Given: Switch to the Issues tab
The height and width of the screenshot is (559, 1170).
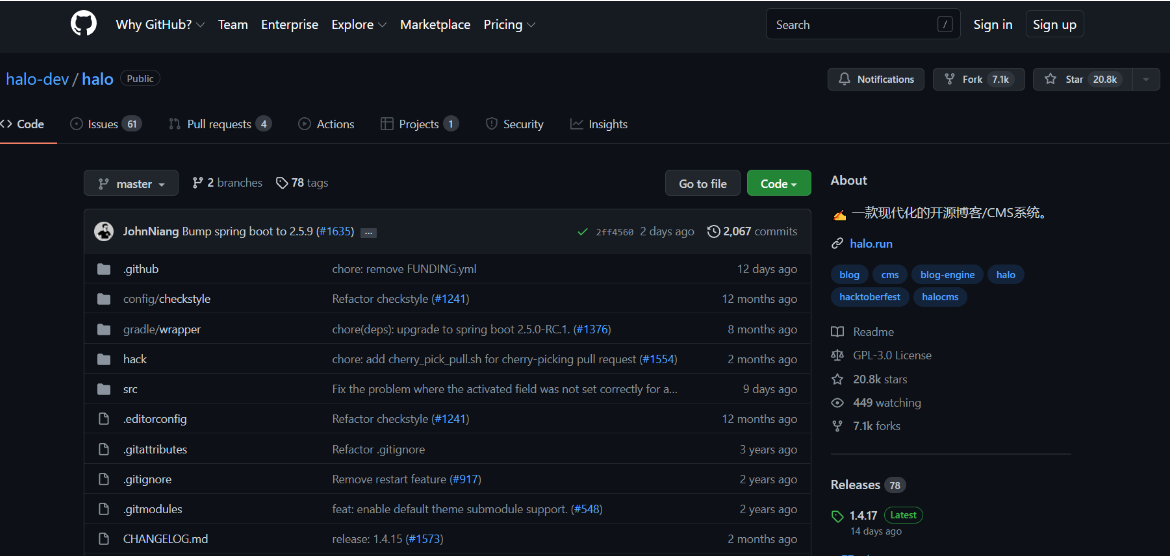Looking at the screenshot, I should point(106,125).
